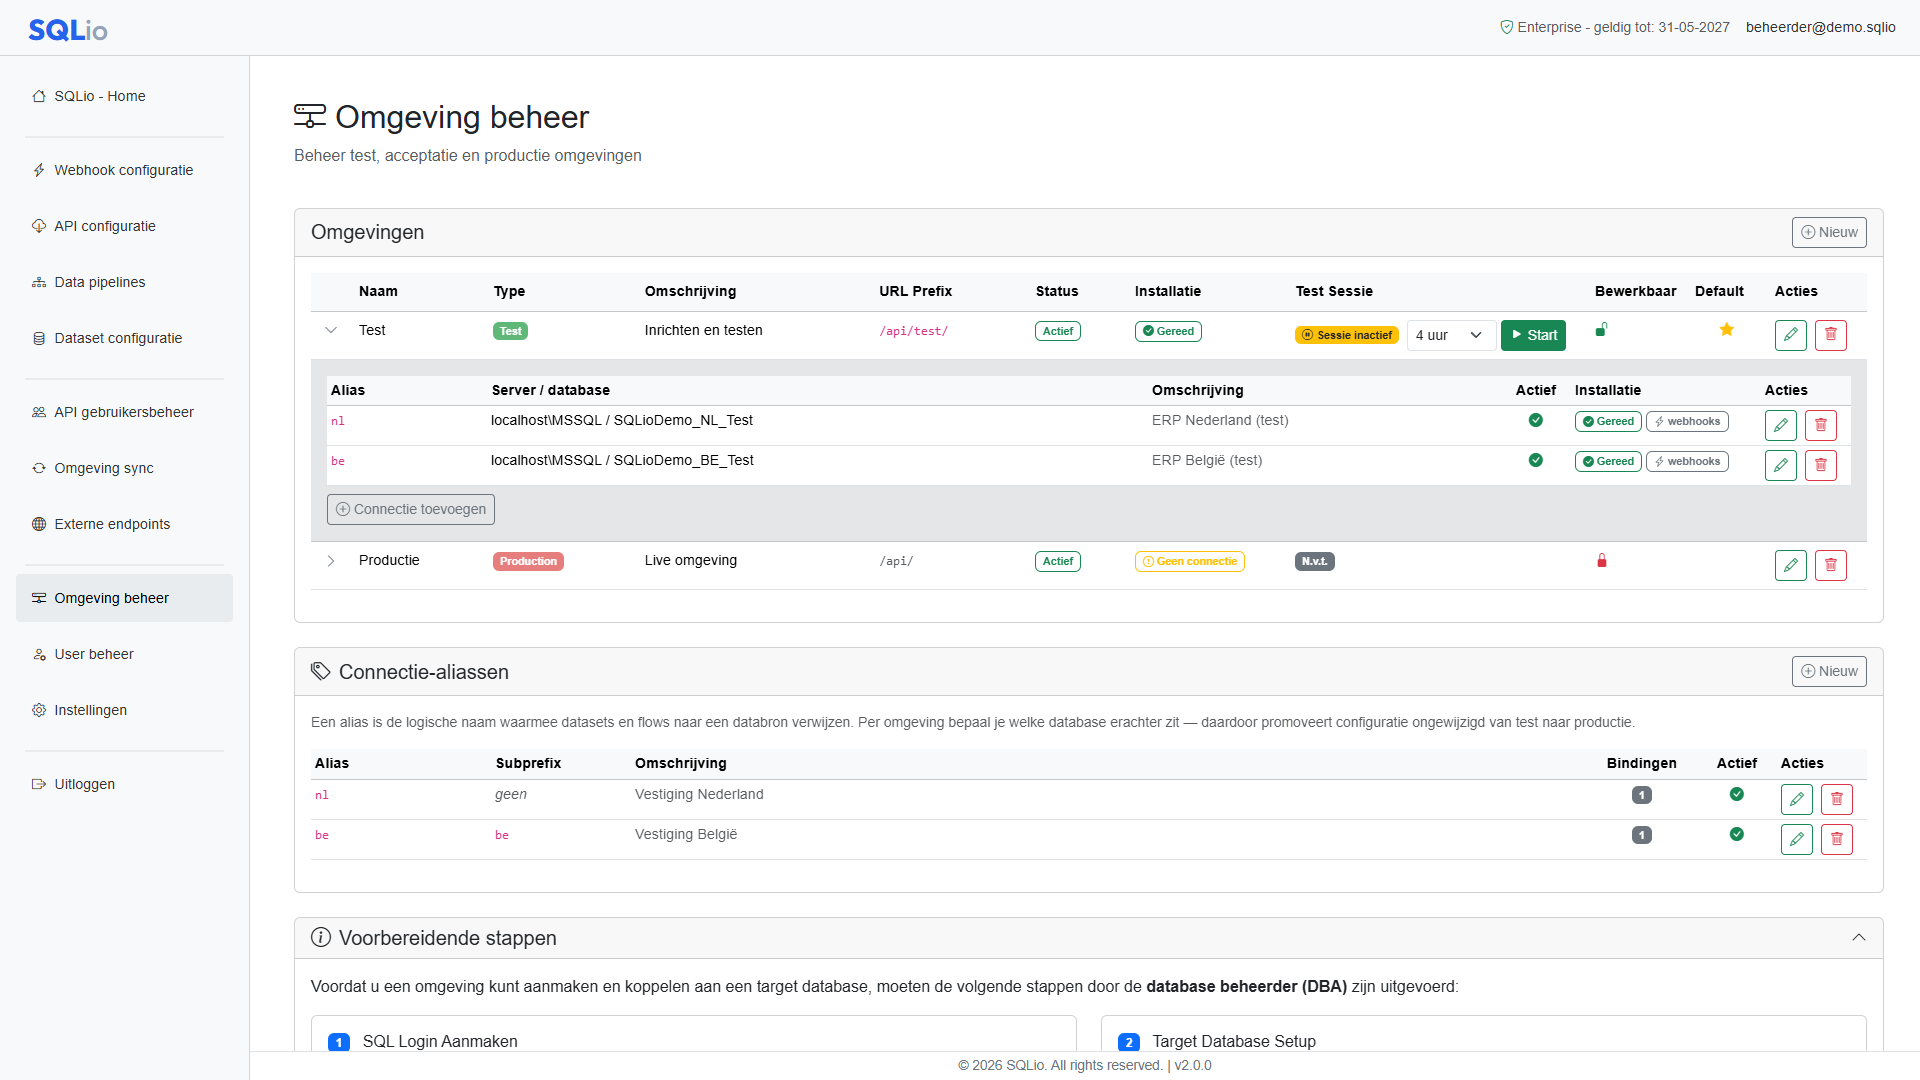Click the Sessie inactief badge

1347,335
